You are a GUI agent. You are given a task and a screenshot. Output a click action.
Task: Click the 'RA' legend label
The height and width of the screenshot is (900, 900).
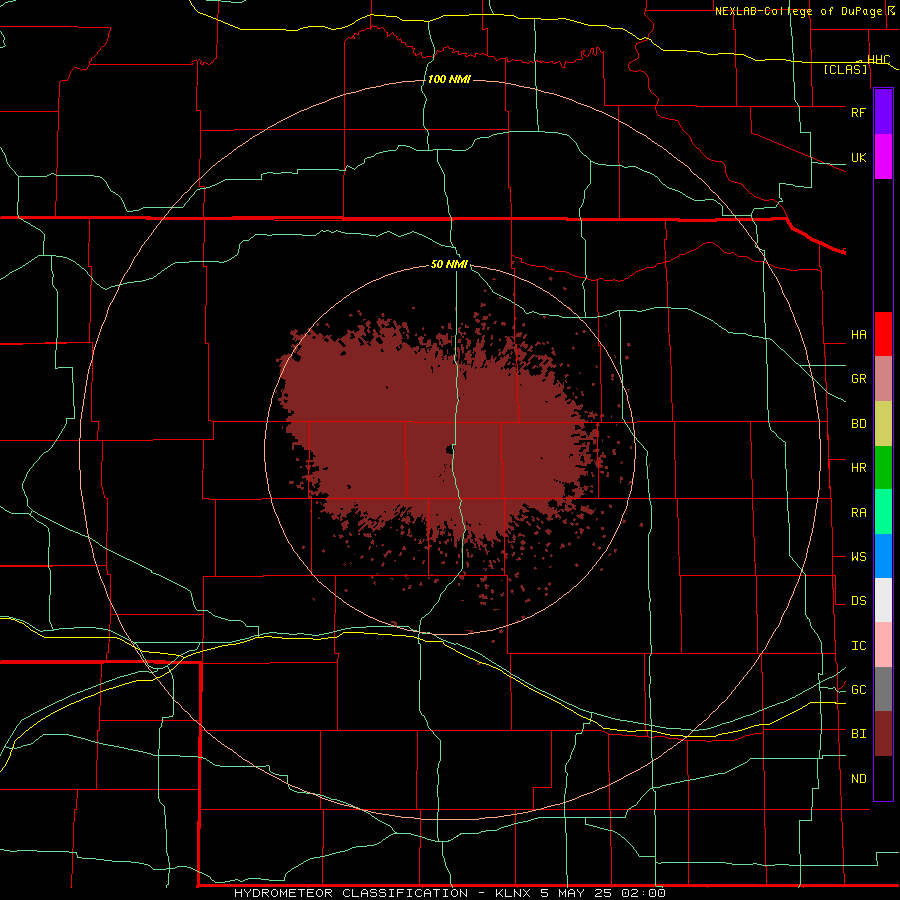[x=858, y=513]
